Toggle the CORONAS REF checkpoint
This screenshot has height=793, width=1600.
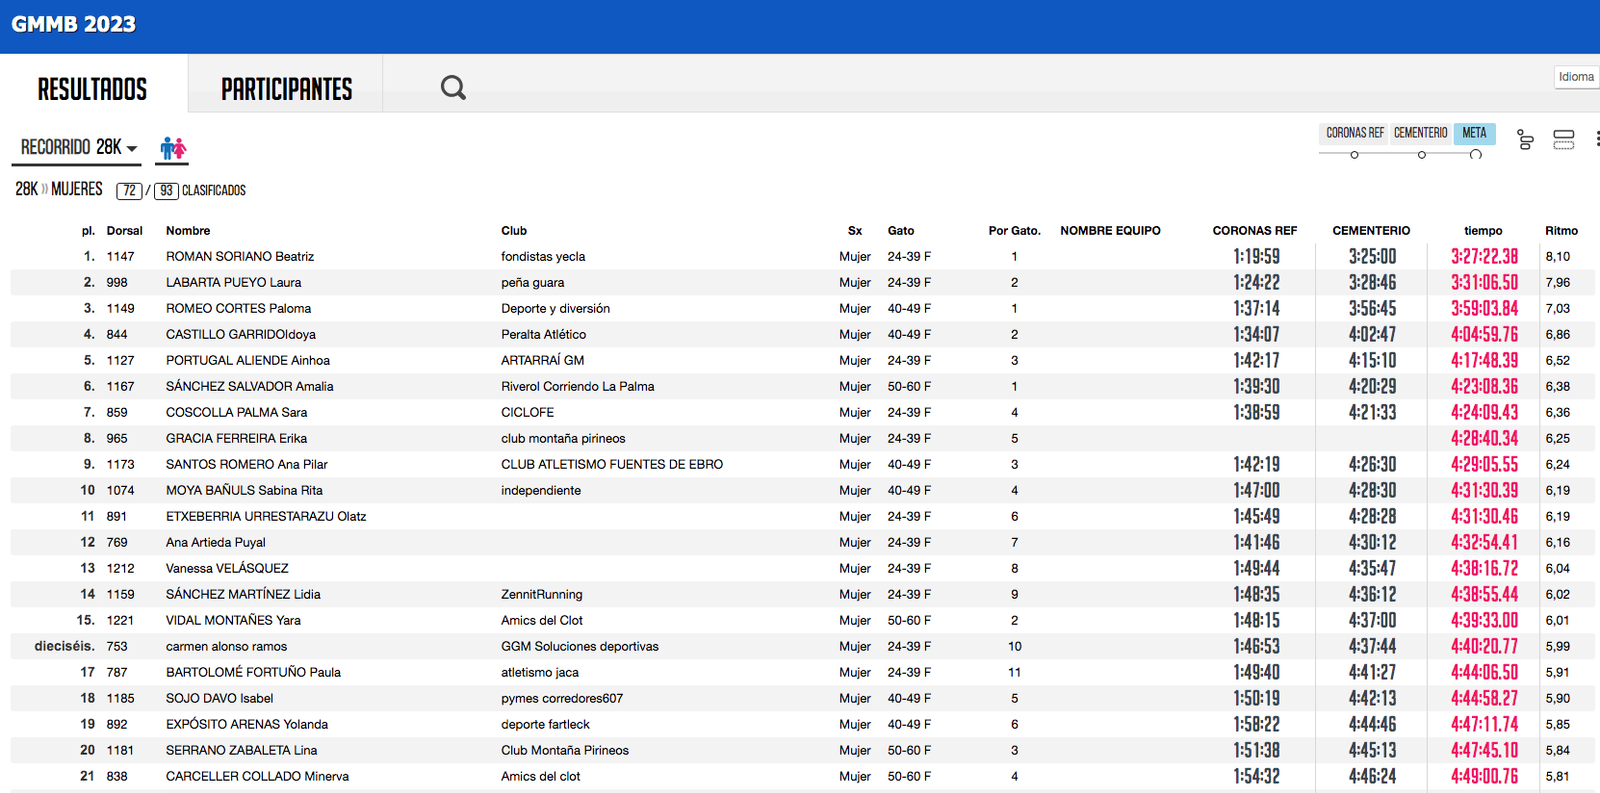pyautogui.click(x=1355, y=133)
